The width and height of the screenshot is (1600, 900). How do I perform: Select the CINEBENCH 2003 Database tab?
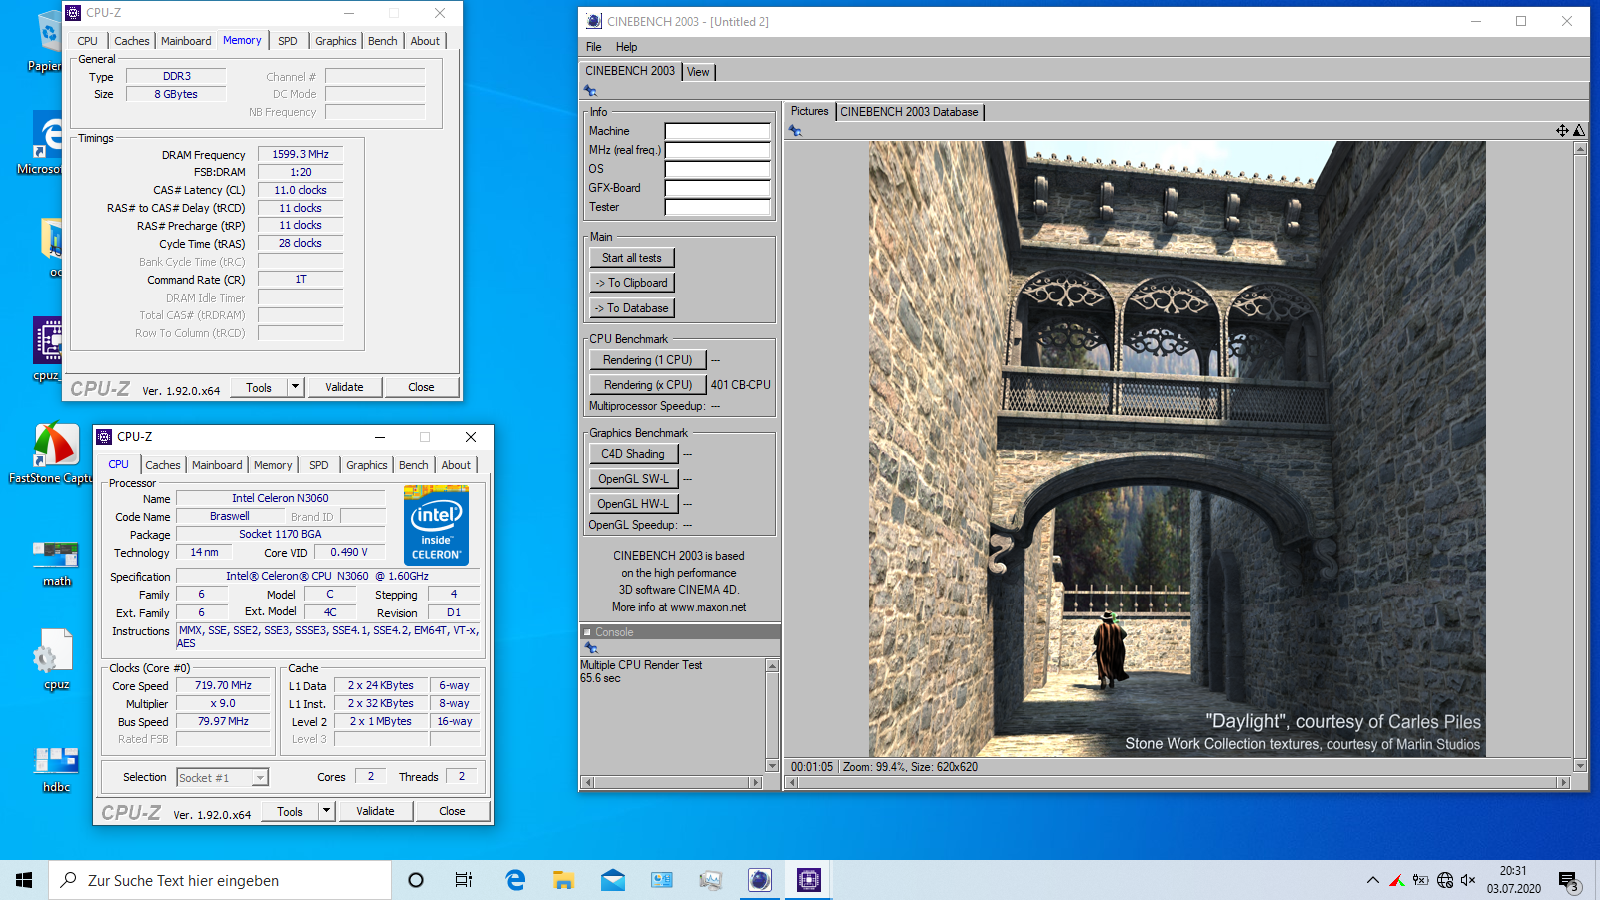(x=909, y=112)
